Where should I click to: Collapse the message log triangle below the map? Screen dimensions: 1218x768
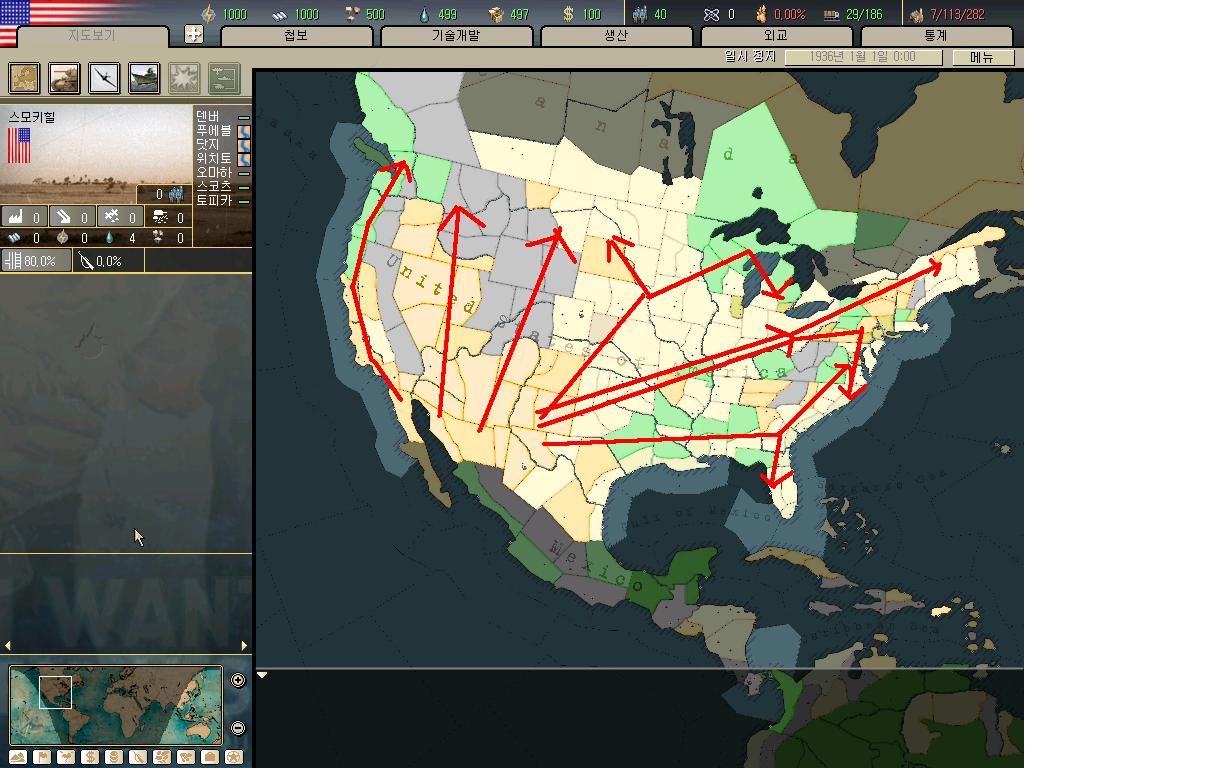(x=262, y=675)
